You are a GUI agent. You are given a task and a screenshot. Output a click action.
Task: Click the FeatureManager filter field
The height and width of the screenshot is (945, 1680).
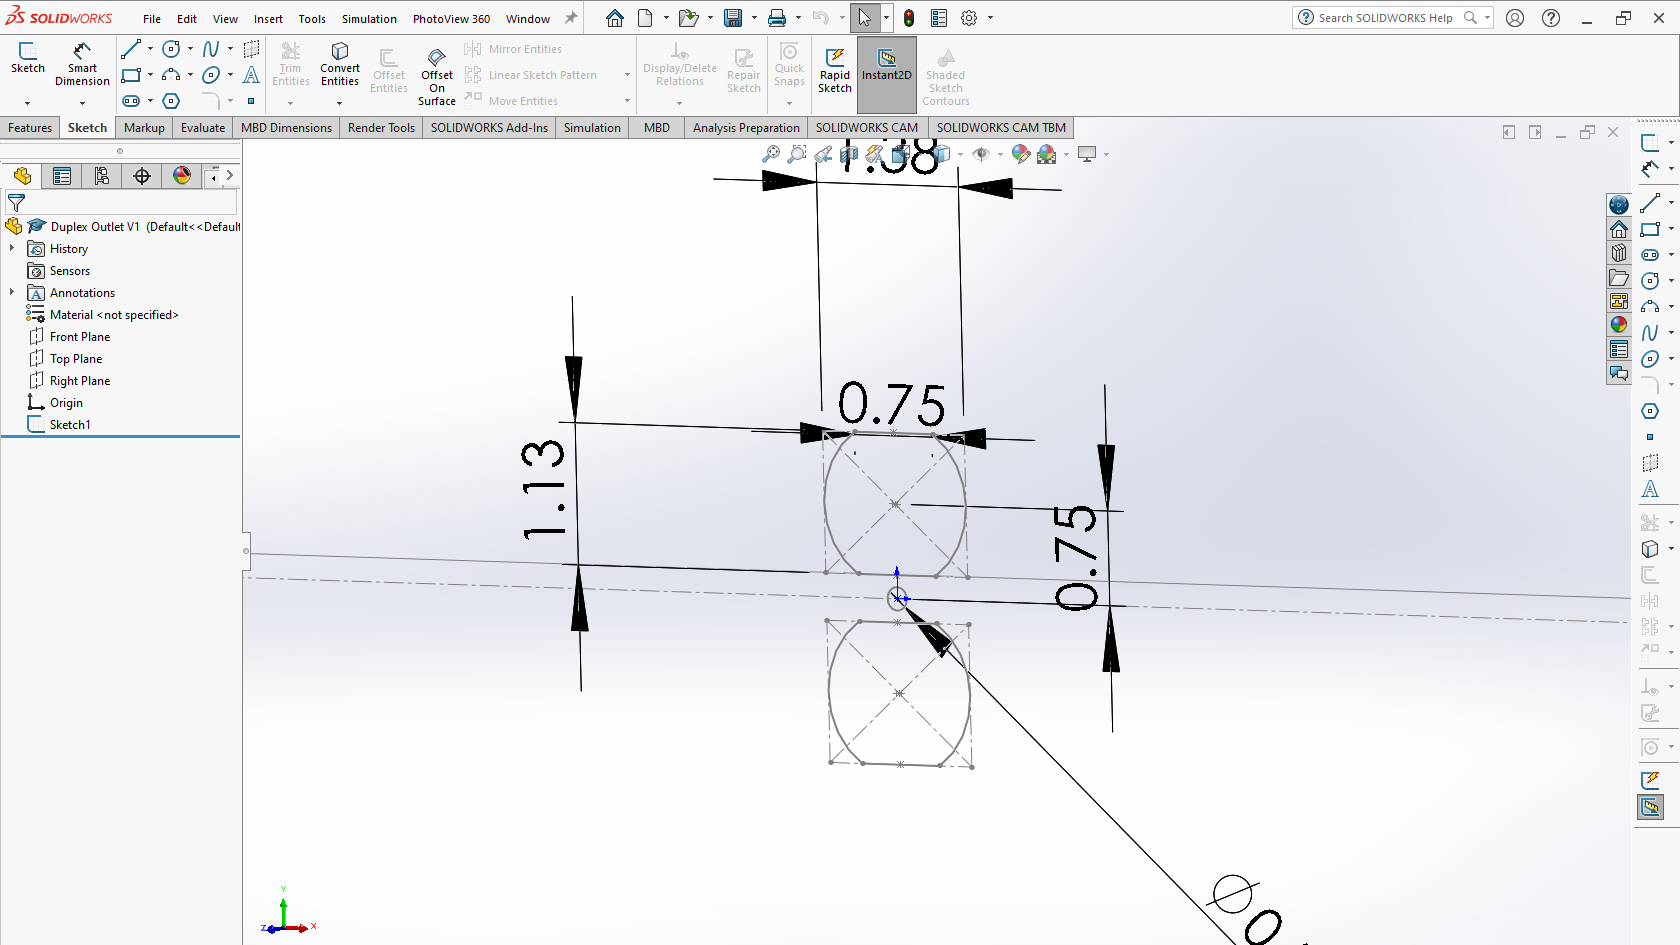point(121,202)
